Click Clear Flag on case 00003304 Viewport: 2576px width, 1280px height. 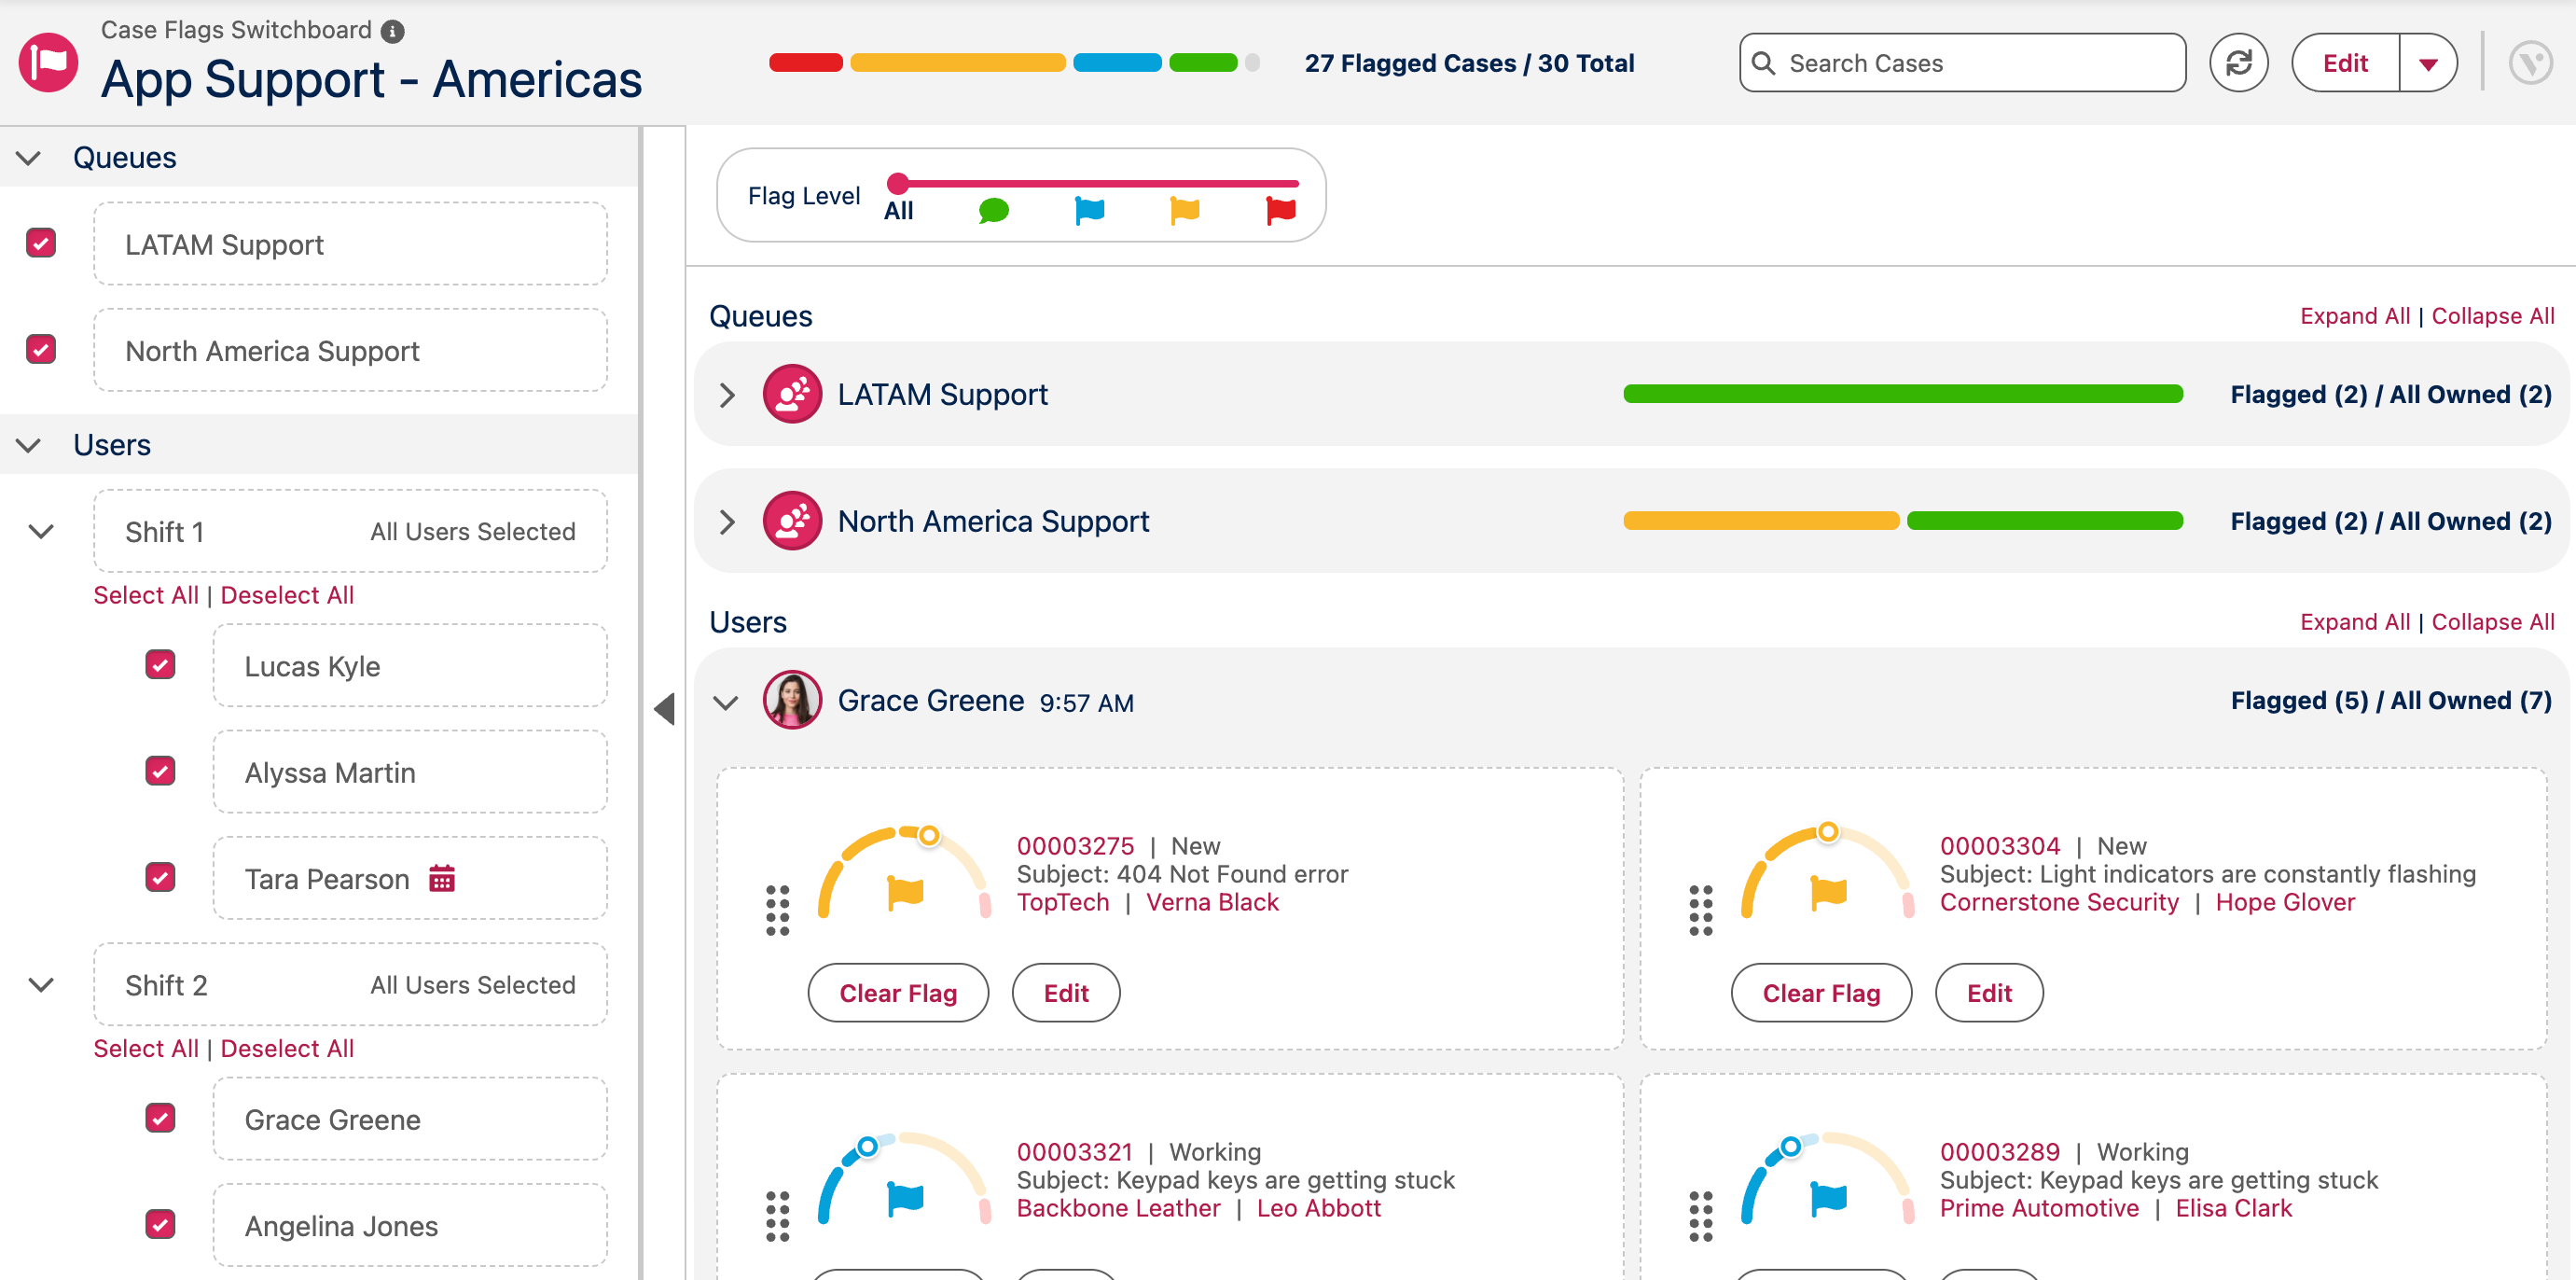[1821, 992]
